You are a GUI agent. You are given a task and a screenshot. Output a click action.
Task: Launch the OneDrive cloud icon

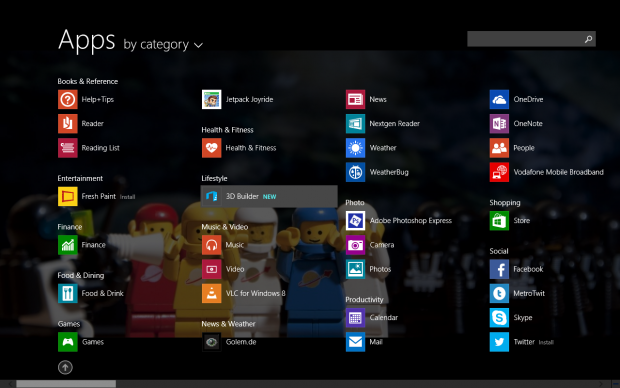click(x=499, y=99)
